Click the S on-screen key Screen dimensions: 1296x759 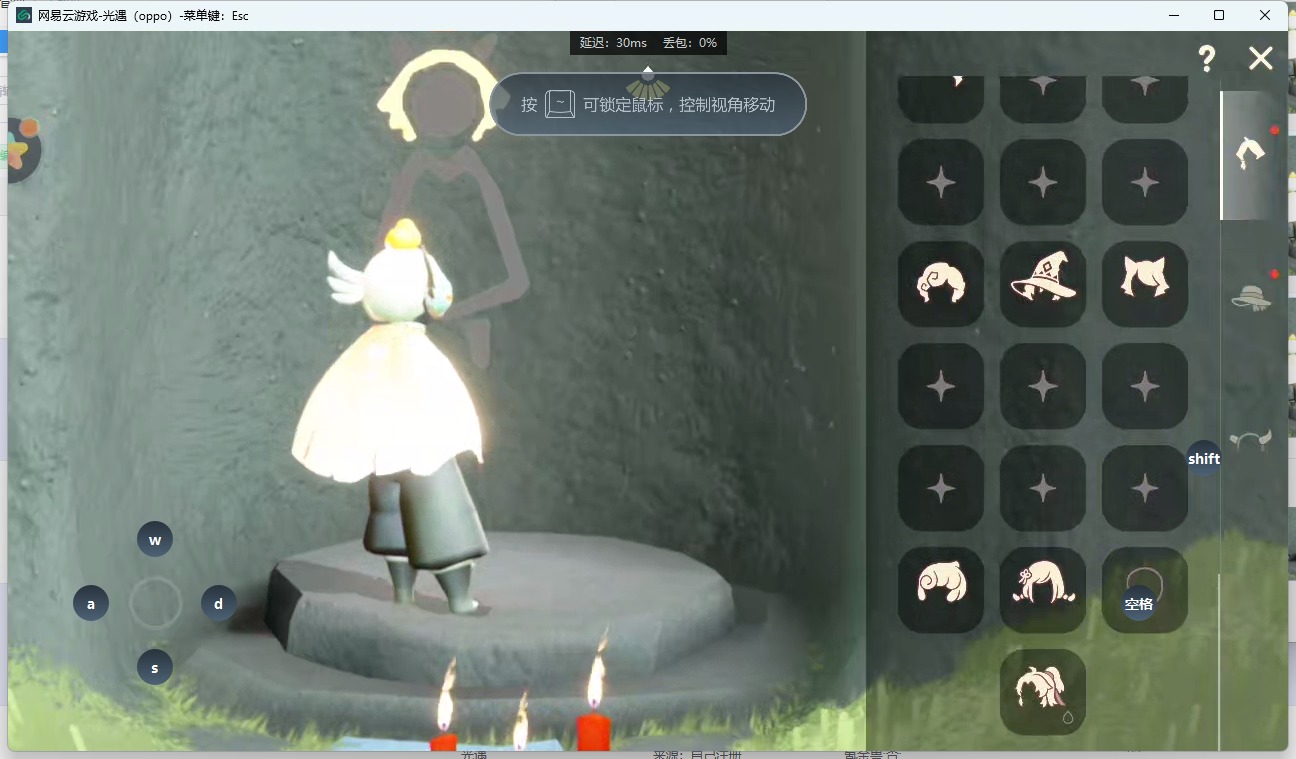155,668
